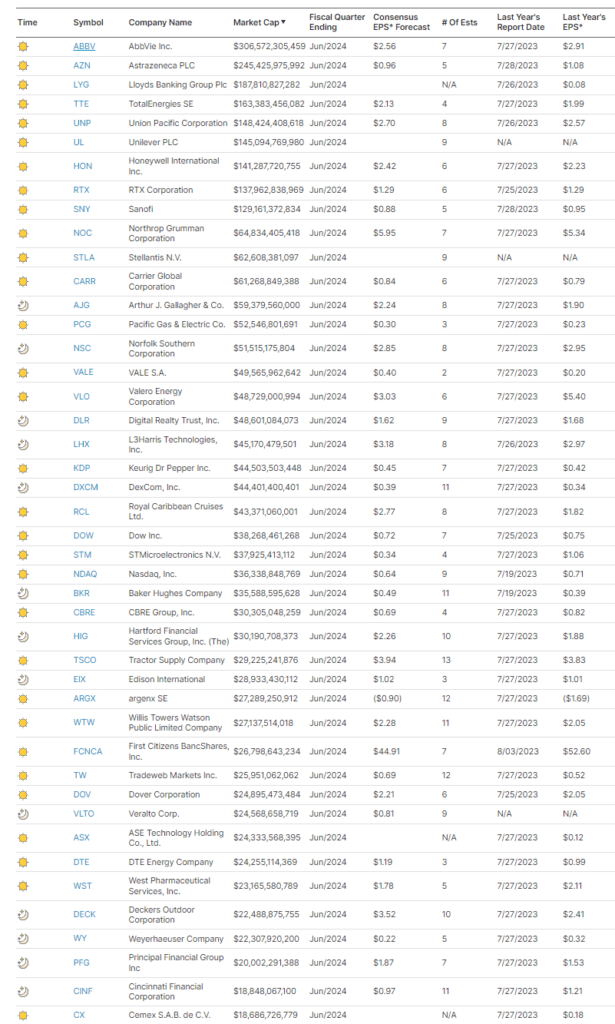Image resolution: width=615 pixels, height=1024 pixels.
Task: Open the RTX symbol link
Action: click(82, 190)
